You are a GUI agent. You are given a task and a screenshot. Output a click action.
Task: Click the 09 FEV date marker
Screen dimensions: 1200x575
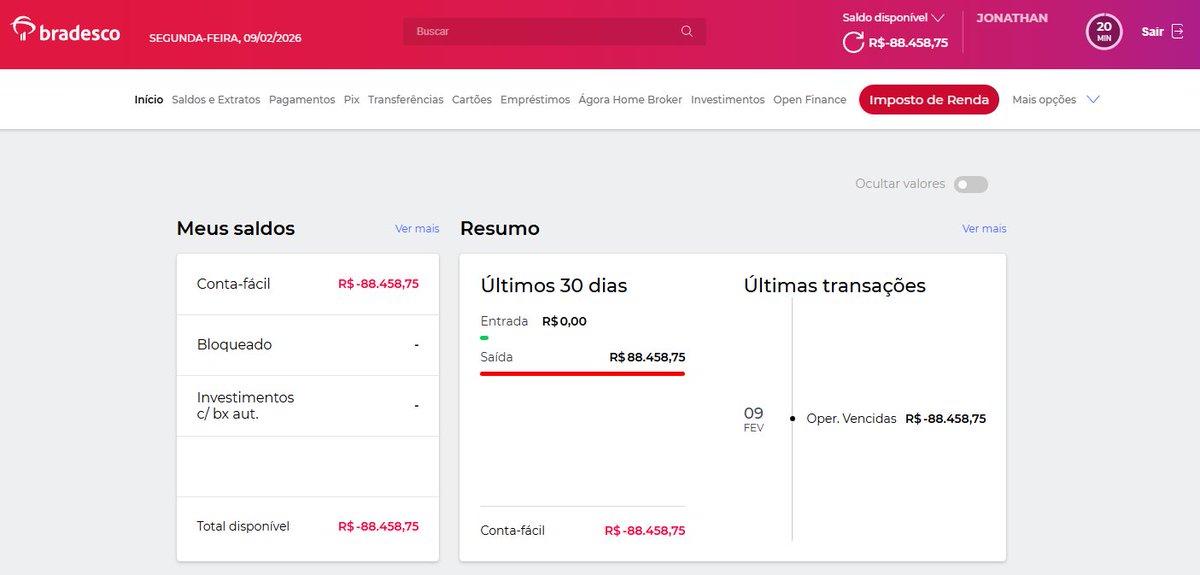754,419
